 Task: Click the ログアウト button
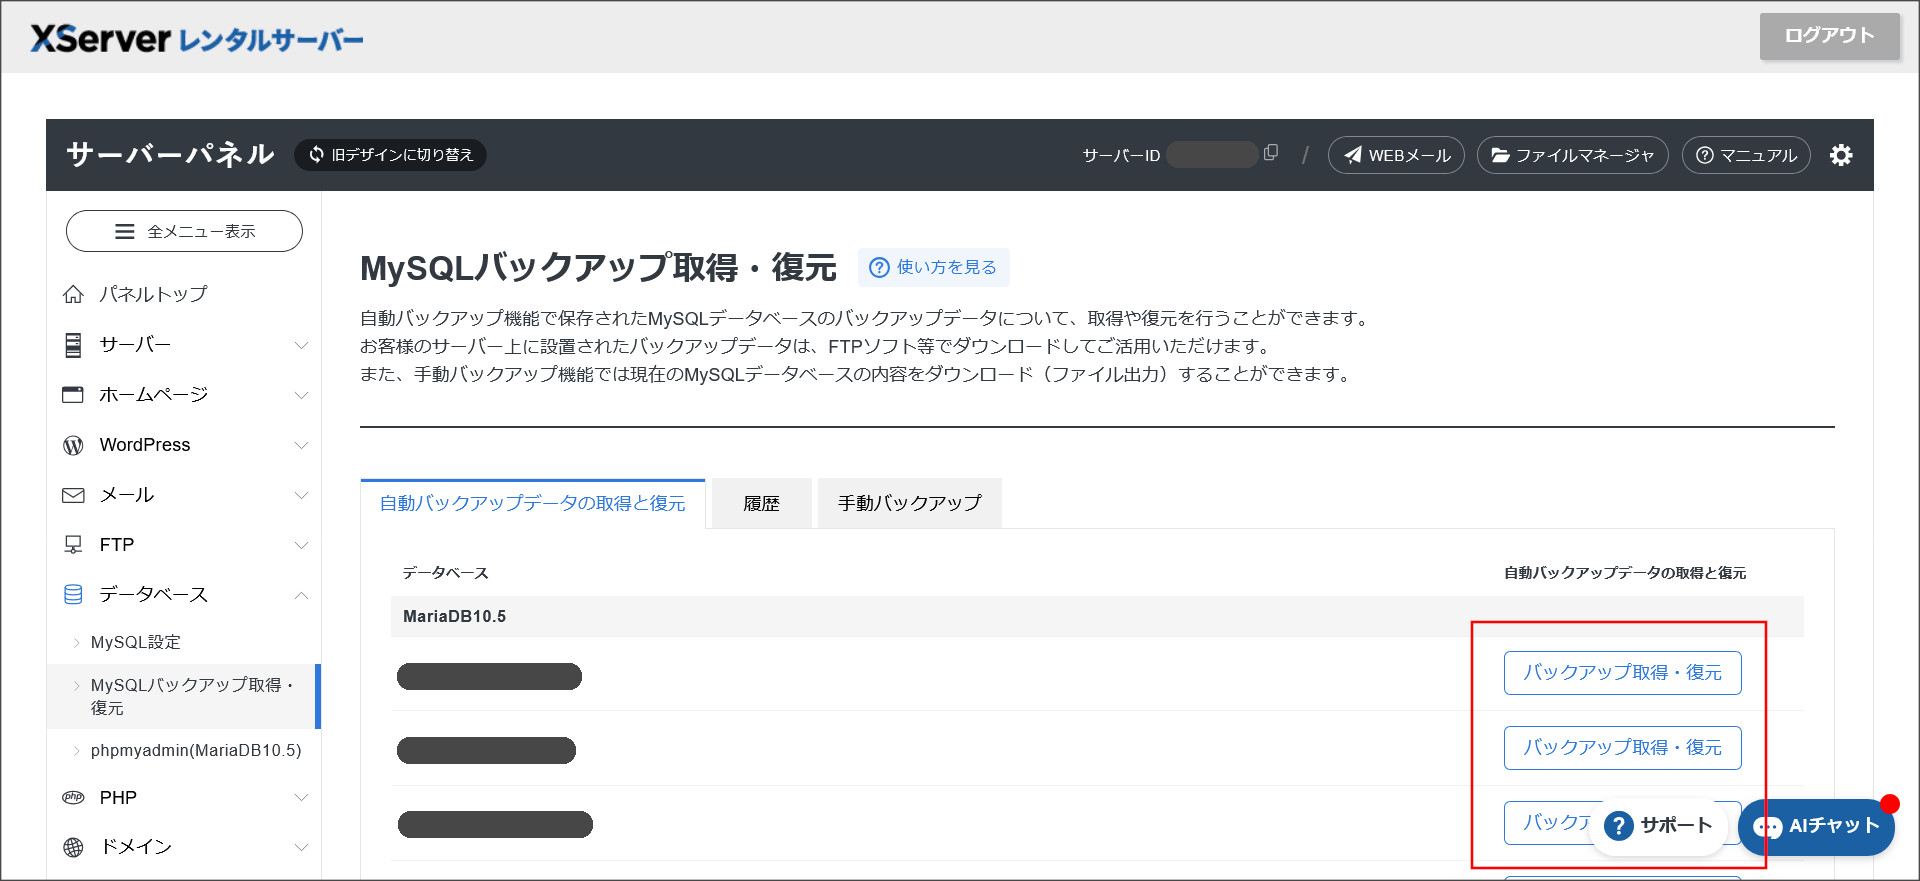(x=1829, y=36)
